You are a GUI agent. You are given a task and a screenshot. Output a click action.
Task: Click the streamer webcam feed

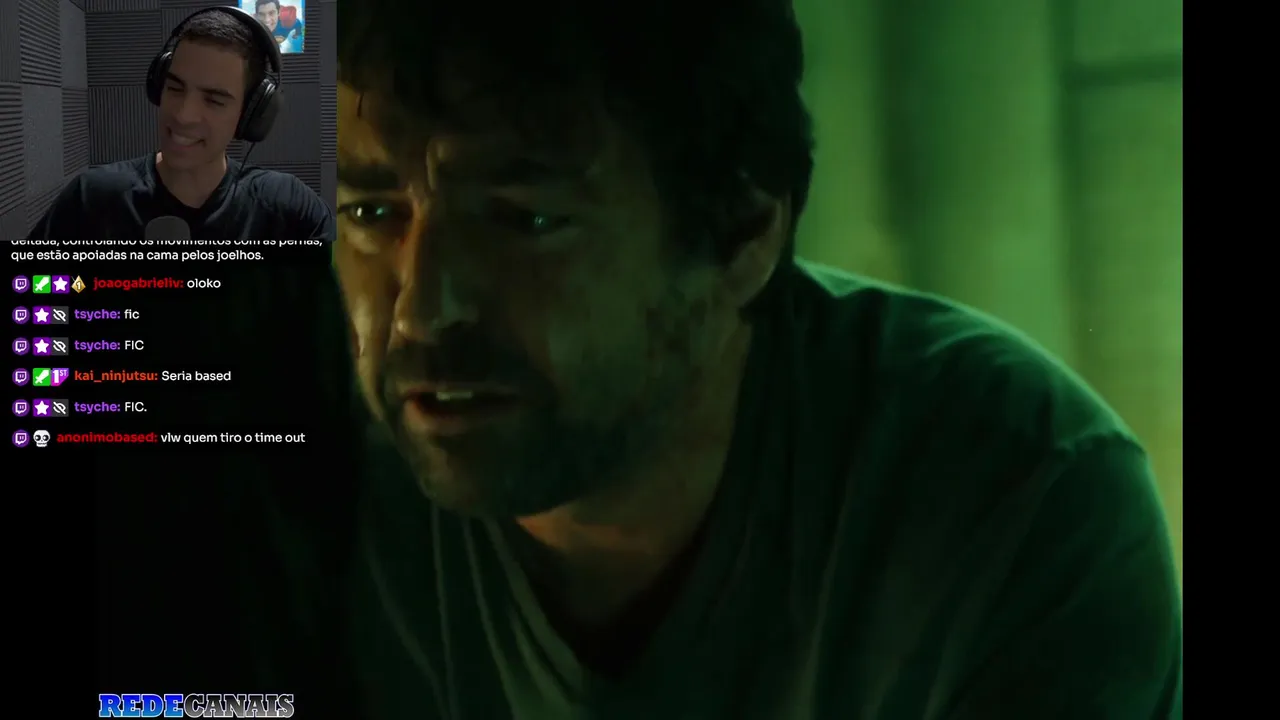point(168,120)
